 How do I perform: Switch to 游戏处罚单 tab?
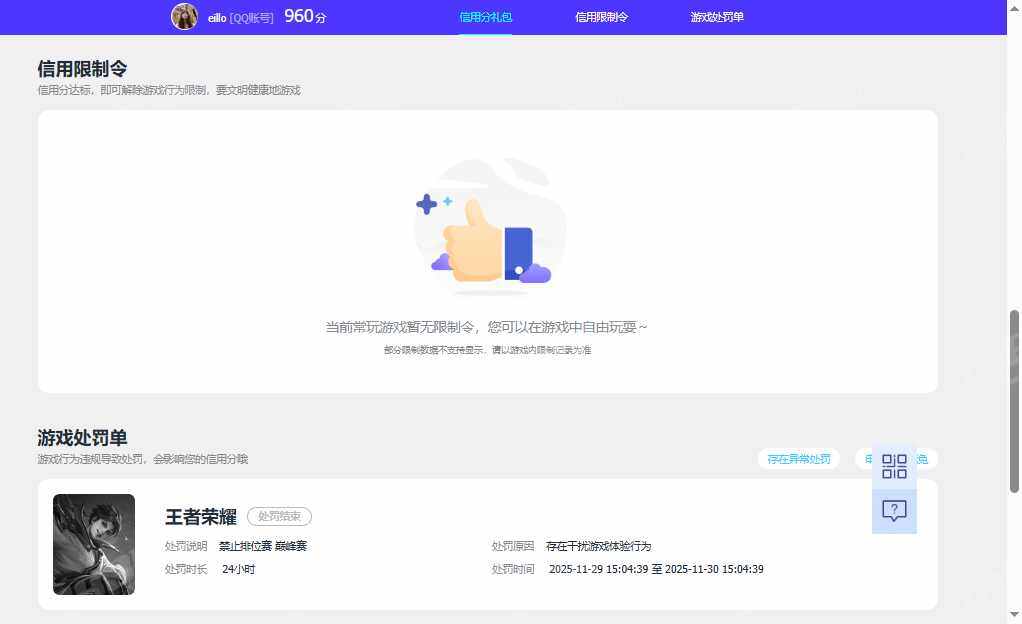(717, 17)
